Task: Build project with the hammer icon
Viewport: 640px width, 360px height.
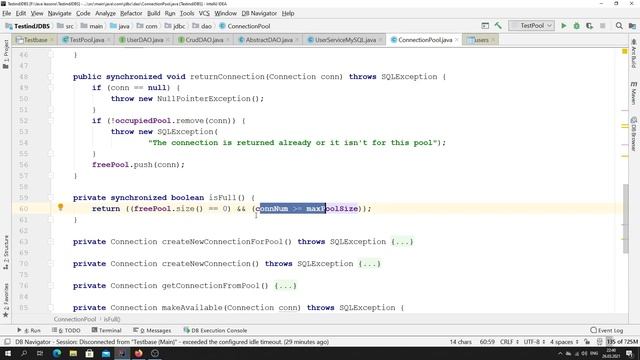Action: click(x=498, y=26)
